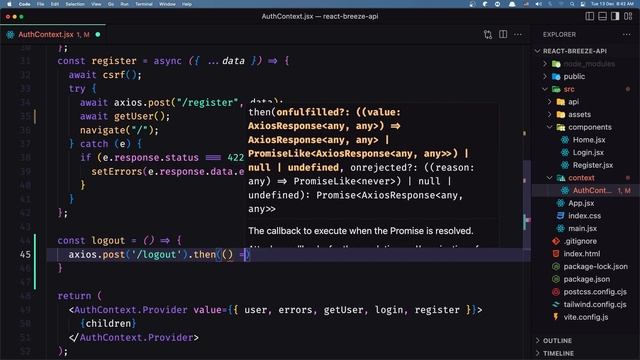Toggle secondary side bar layout icon
Image resolution: width=640 pixels, height=360 pixels.
[615, 16]
